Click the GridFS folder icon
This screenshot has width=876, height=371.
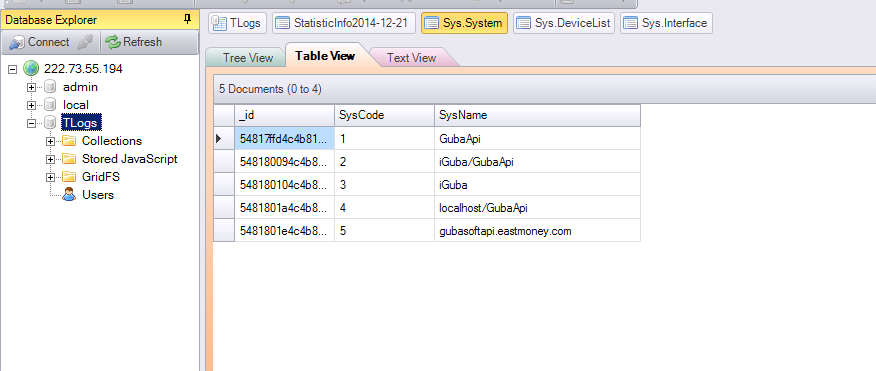click(69, 177)
